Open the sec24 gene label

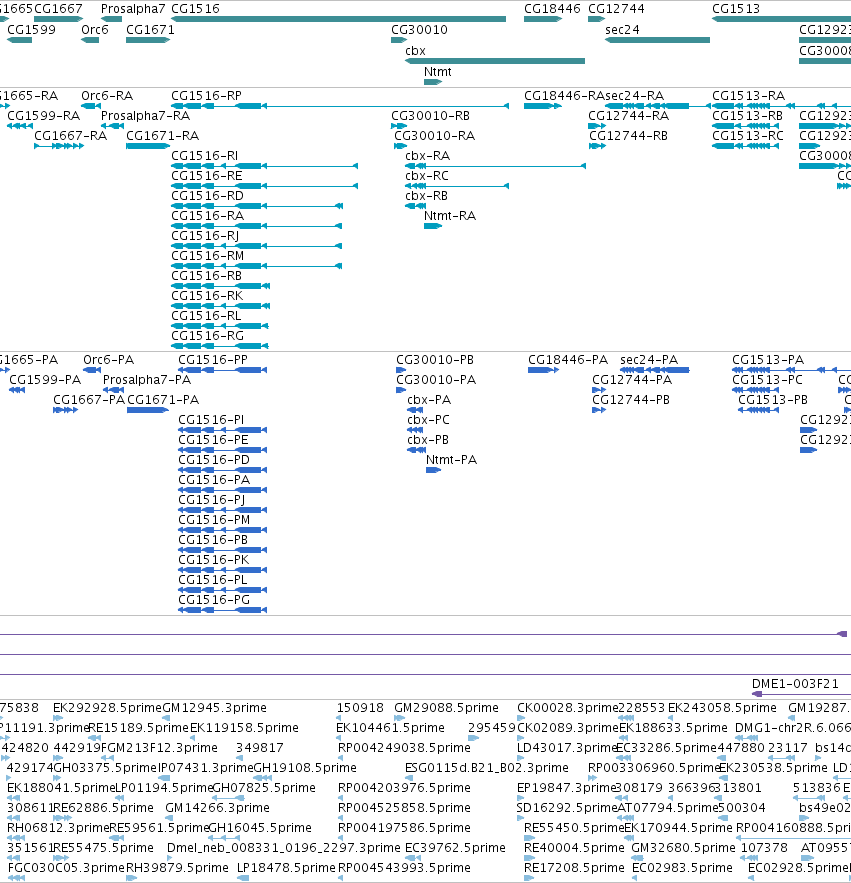pos(622,29)
